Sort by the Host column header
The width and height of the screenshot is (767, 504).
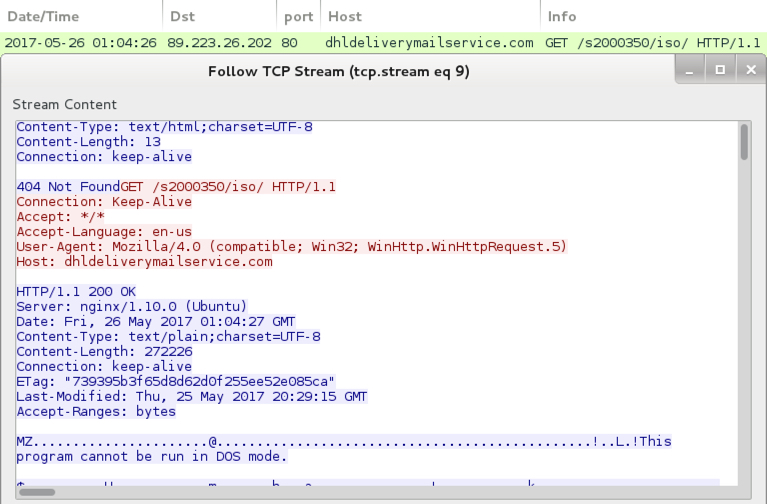coord(430,16)
